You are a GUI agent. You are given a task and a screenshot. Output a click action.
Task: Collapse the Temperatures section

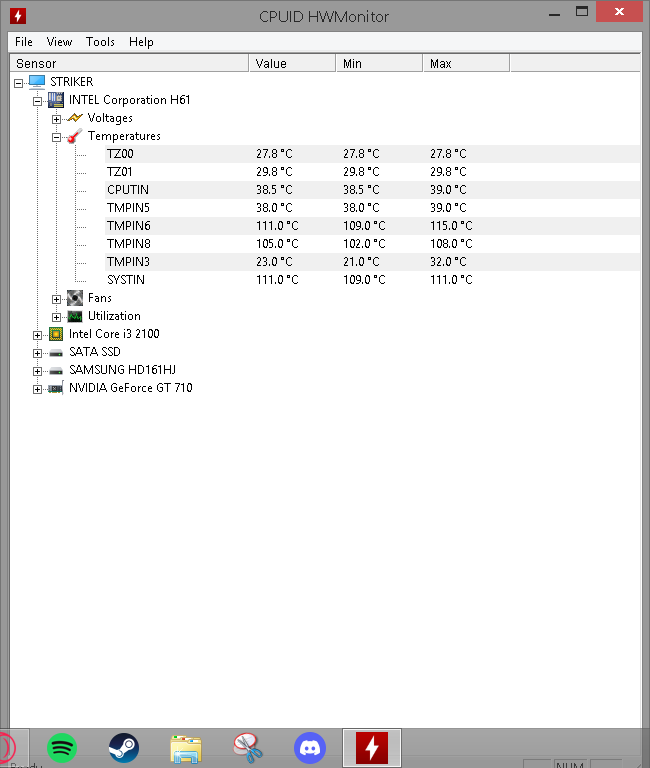pos(56,138)
